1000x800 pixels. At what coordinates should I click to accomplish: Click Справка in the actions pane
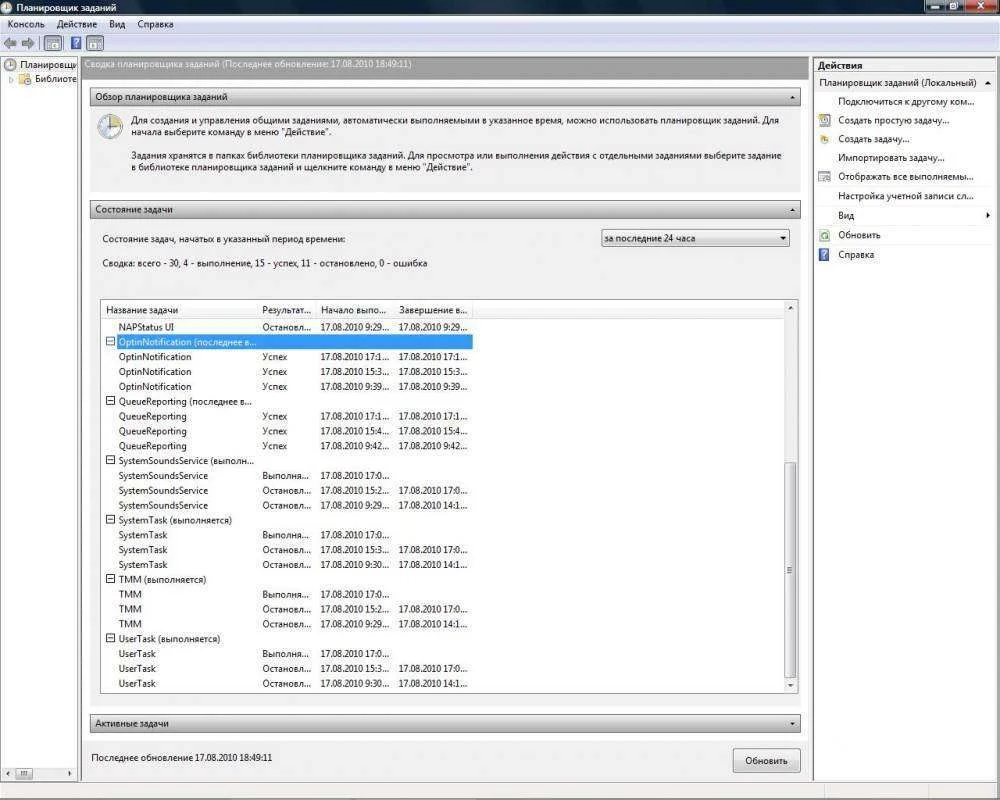pos(855,255)
